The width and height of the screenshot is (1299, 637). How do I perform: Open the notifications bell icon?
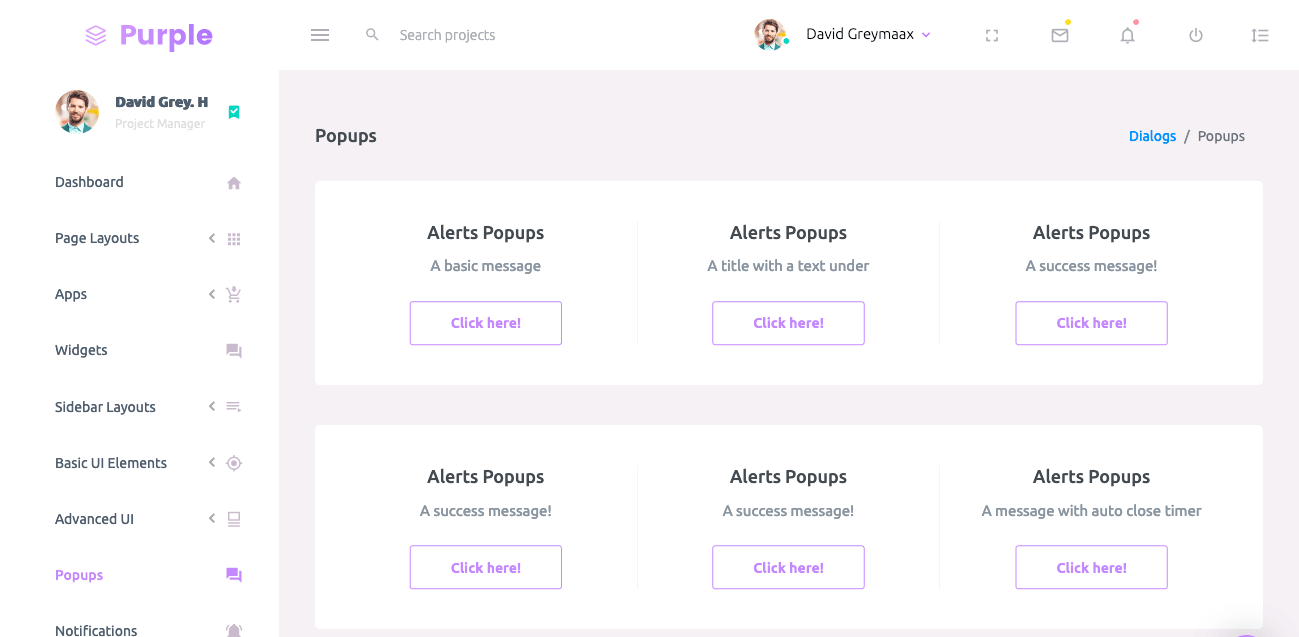pos(1128,35)
